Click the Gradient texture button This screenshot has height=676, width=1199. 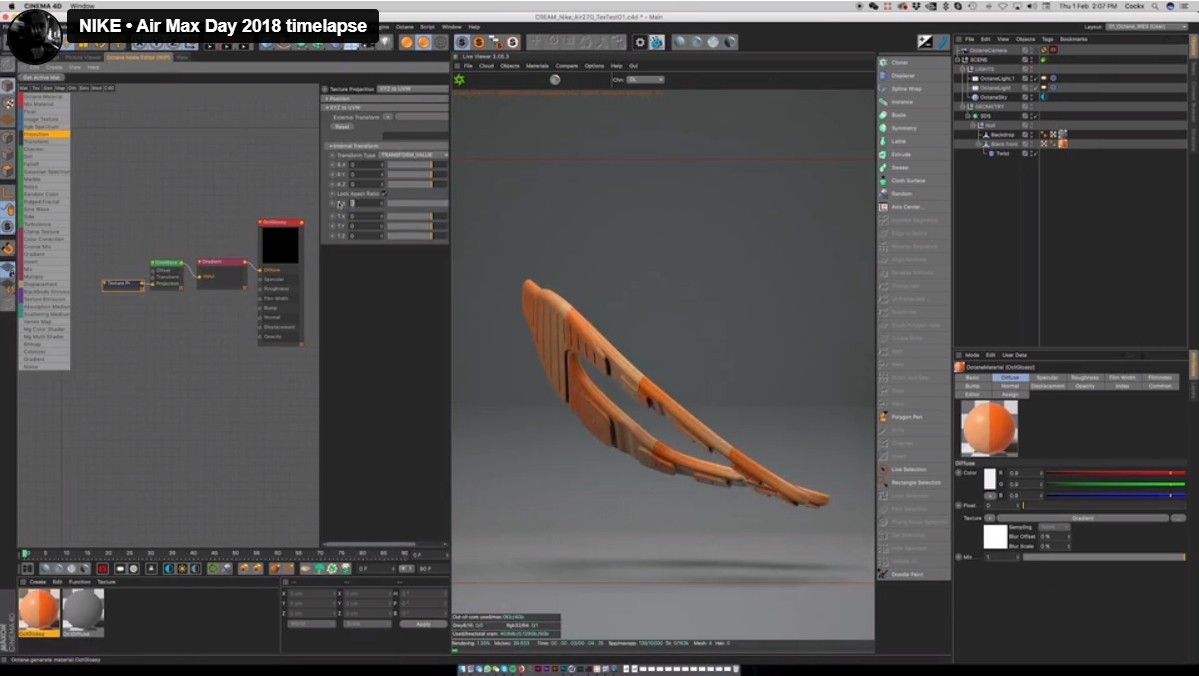tap(1083, 518)
